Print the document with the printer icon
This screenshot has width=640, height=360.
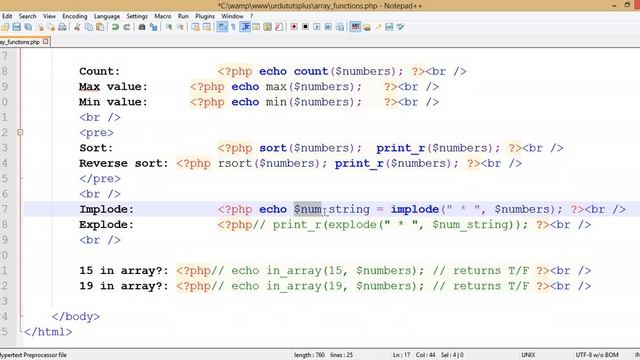coord(62,27)
